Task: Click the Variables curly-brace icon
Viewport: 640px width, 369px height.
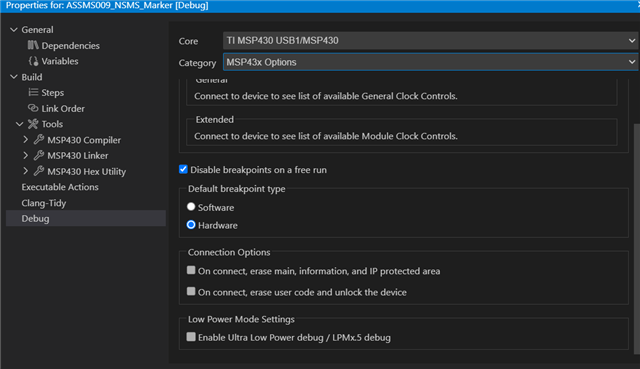Action: coord(33,61)
